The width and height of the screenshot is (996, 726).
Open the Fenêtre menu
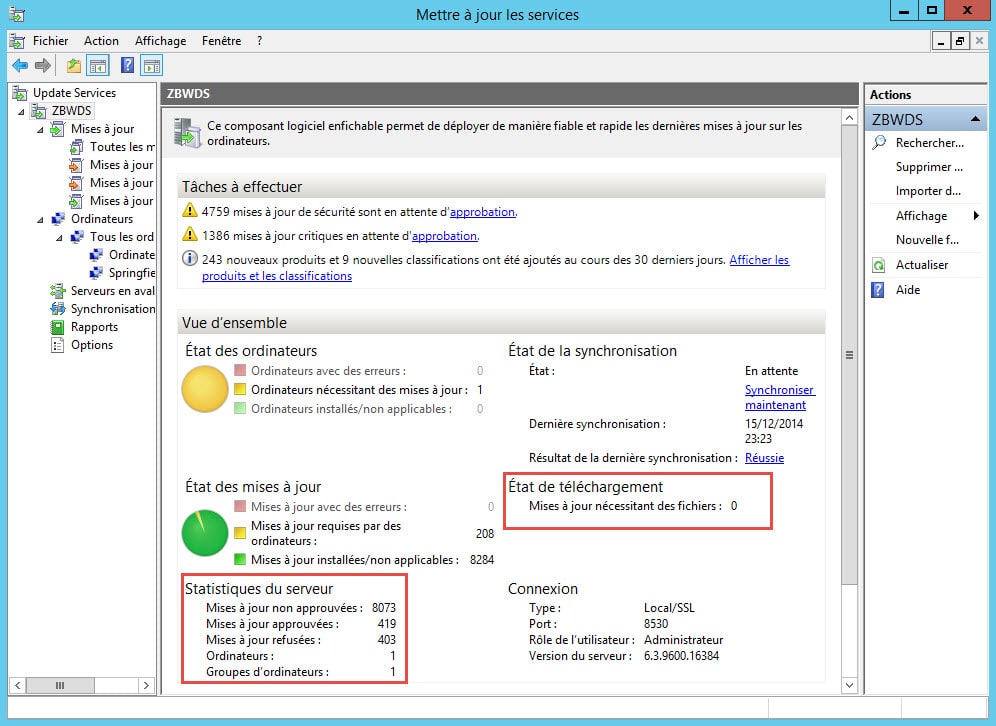point(221,41)
